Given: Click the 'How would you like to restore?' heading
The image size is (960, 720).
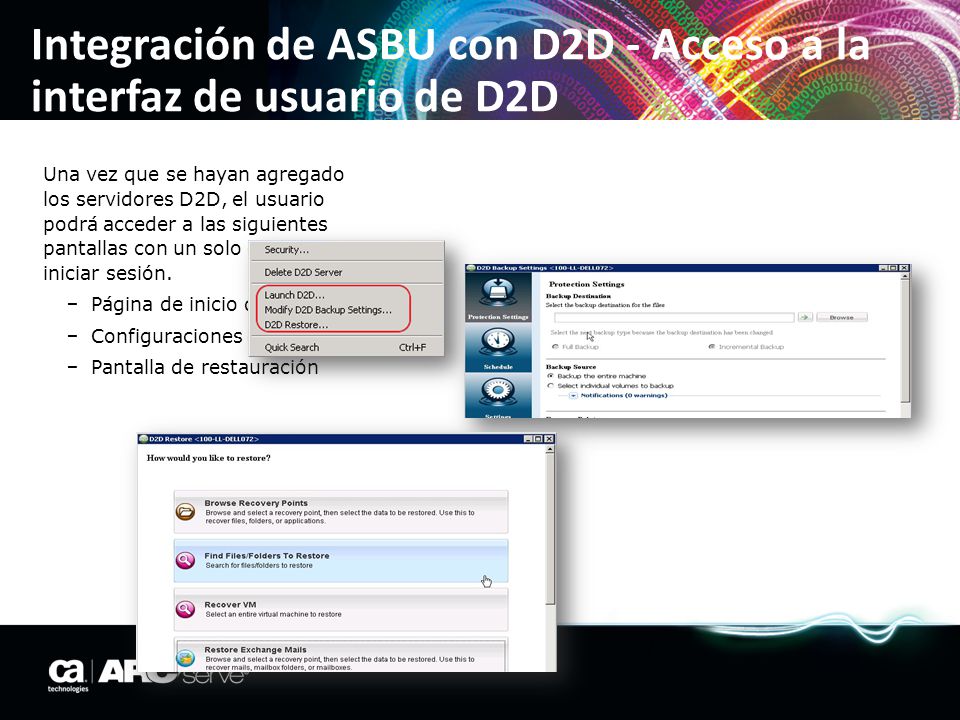Looking at the screenshot, I should coord(208,458).
